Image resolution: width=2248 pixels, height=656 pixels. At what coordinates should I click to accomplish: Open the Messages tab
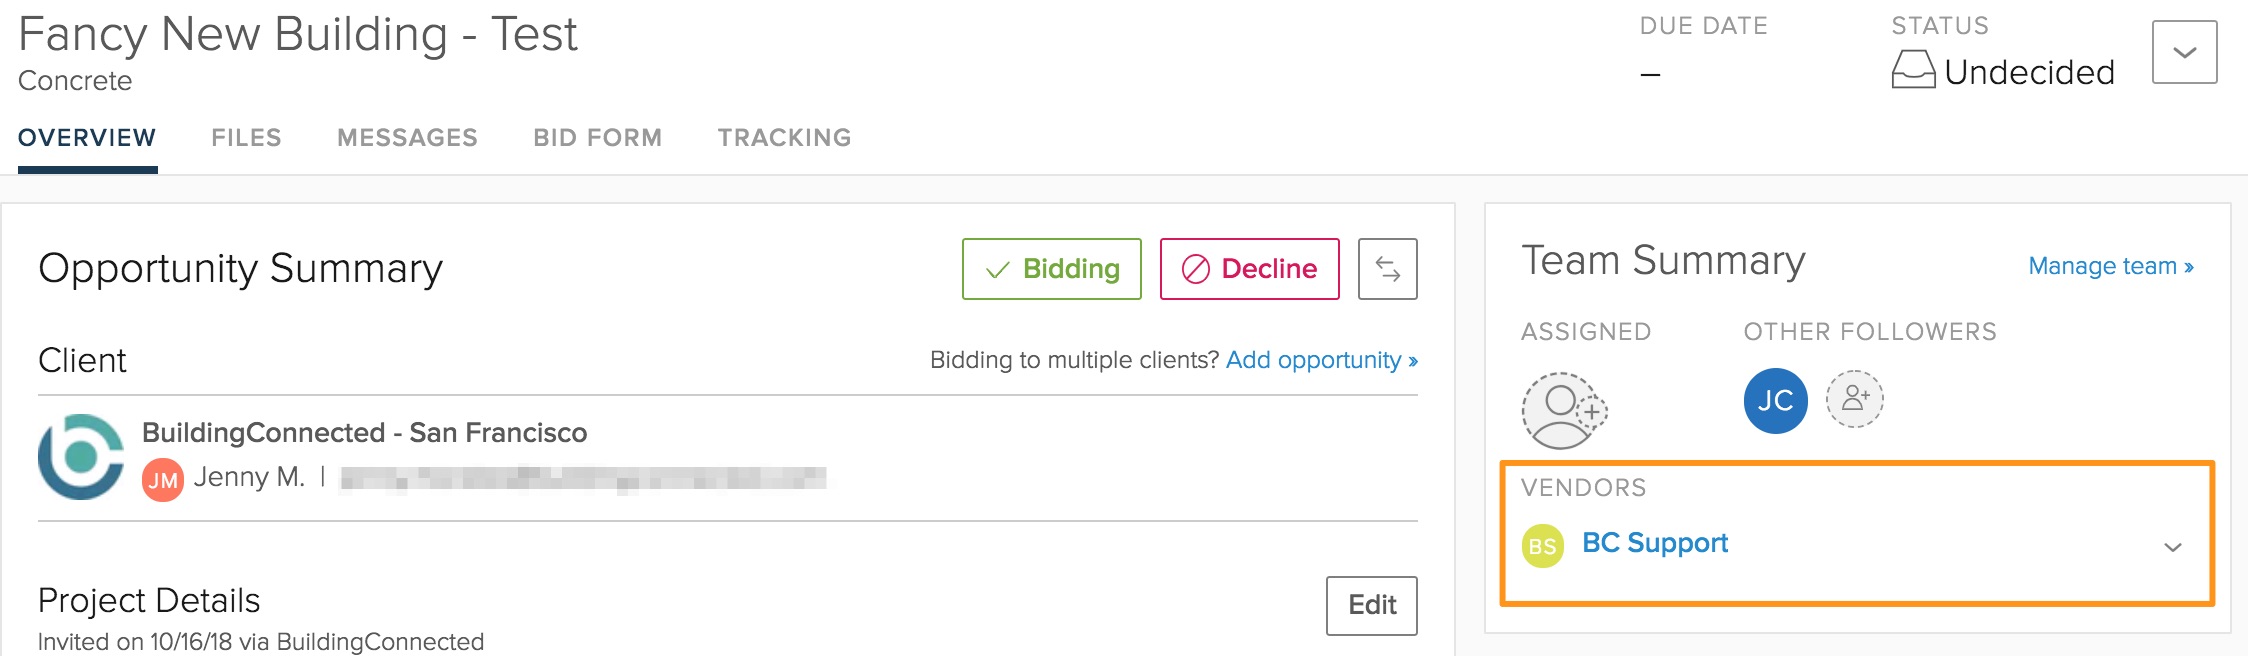tap(407, 138)
